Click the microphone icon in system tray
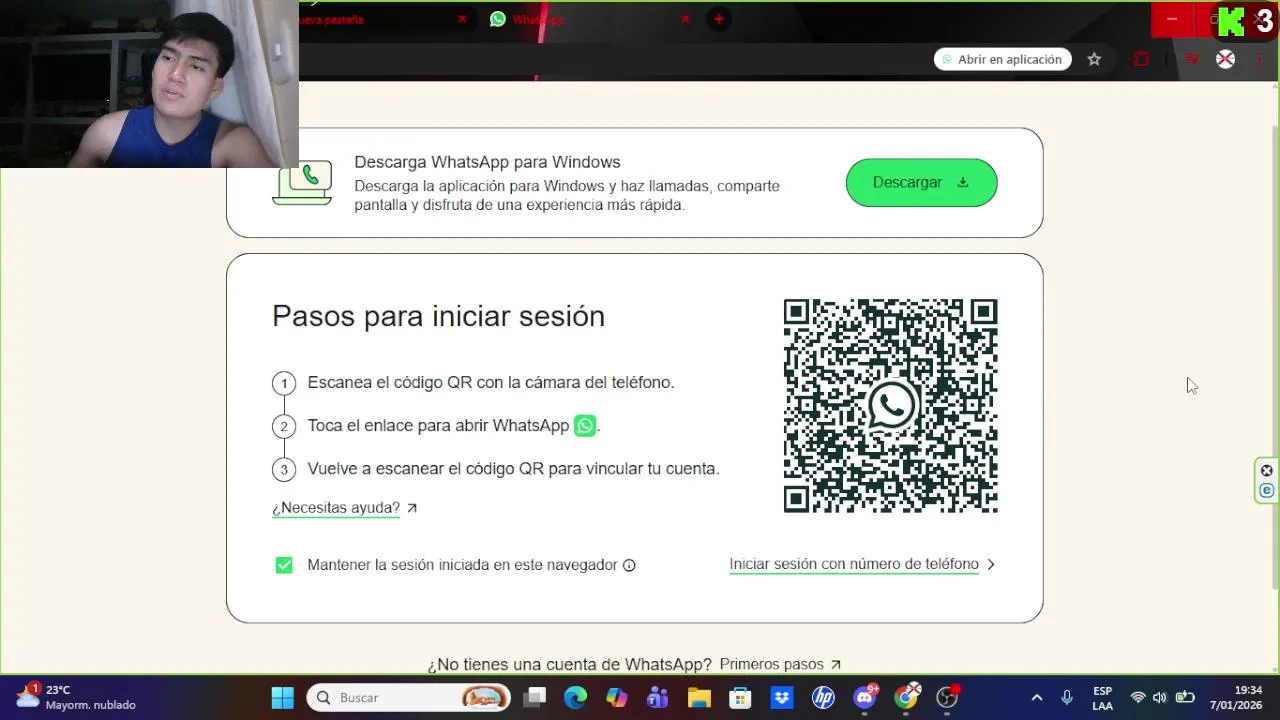This screenshot has height=720, width=1280. (1067, 697)
